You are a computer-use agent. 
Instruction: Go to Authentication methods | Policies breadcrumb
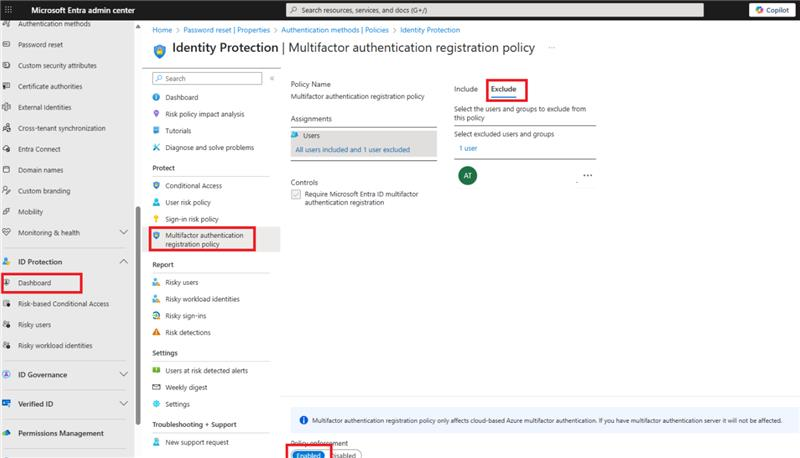click(x=335, y=30)
